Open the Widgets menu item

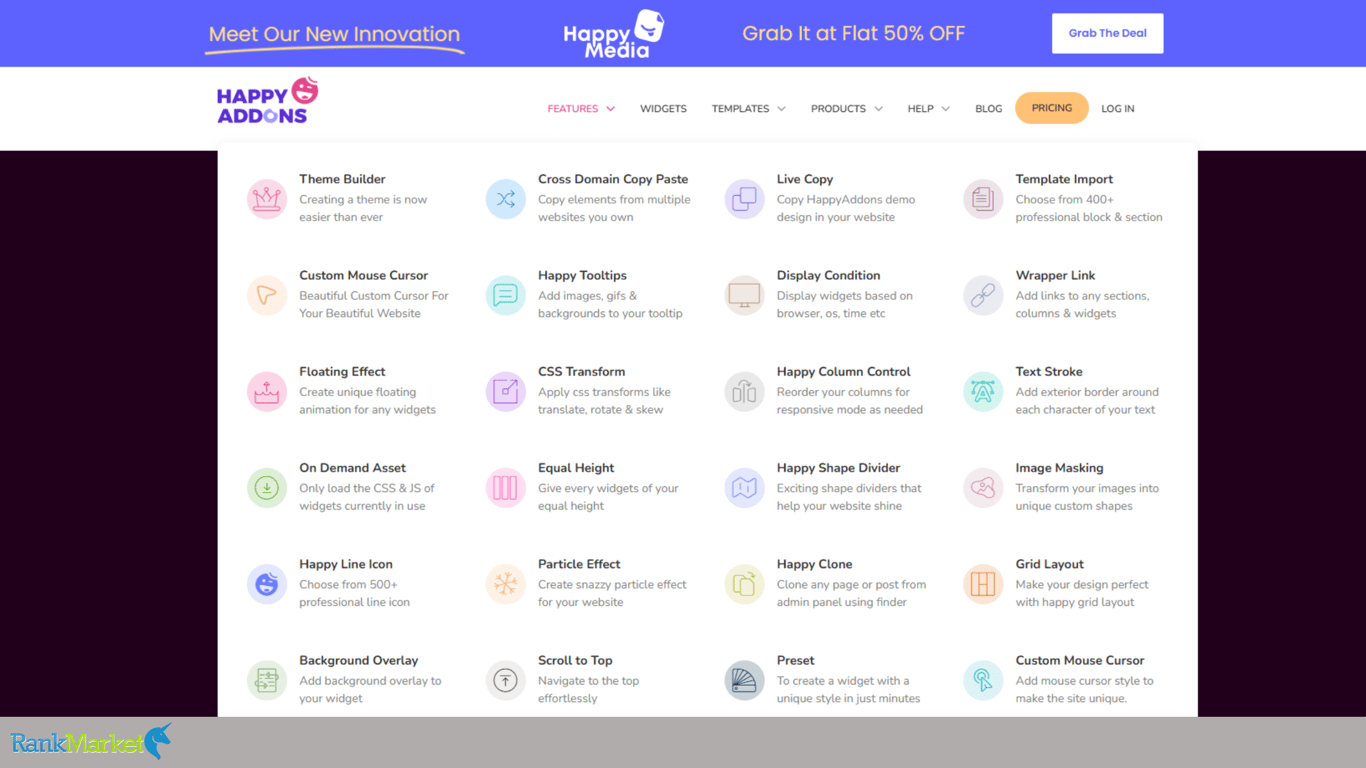click(663, 109)
